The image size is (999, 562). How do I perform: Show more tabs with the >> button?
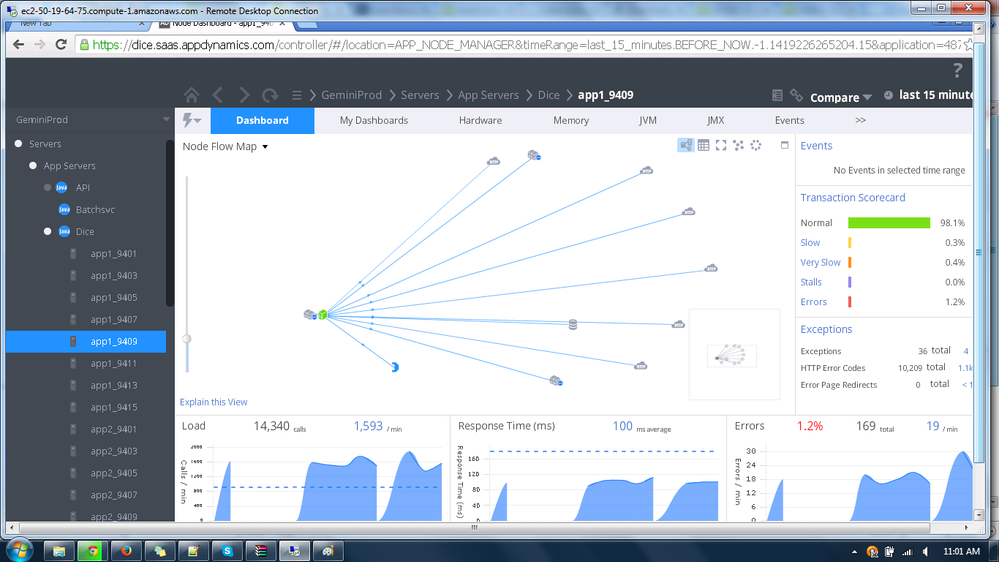pyautogui.click(x=860, y=120)
